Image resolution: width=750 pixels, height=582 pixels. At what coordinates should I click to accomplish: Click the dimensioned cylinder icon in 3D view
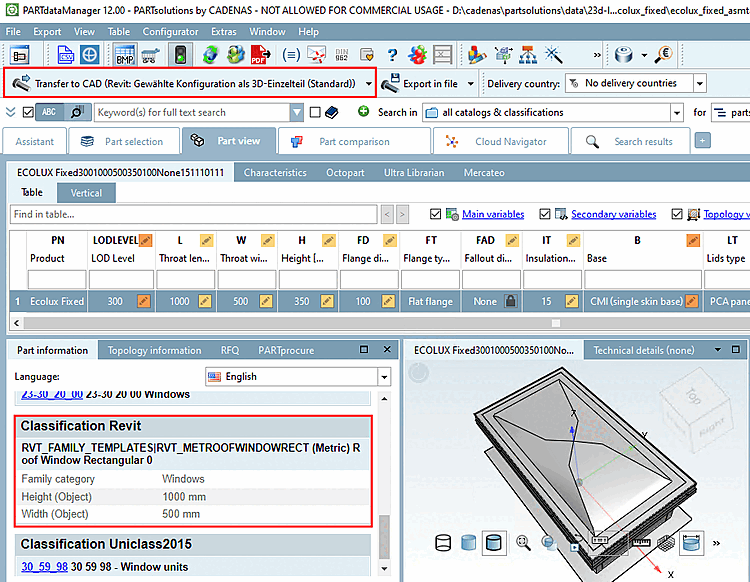point(691,543)
